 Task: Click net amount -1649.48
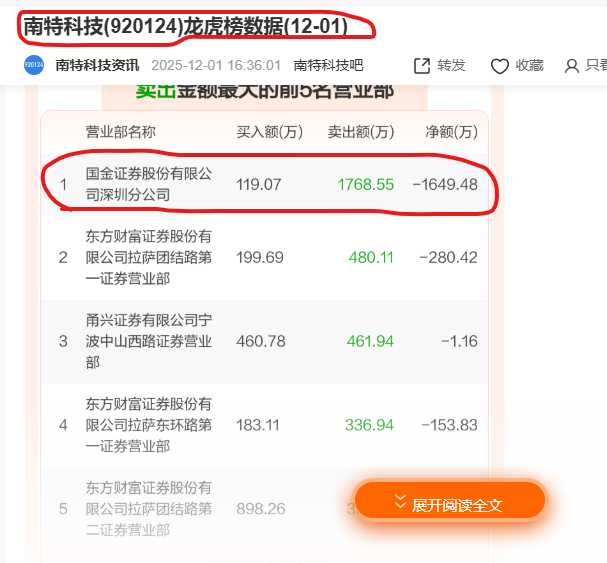click(x=445, y=184)
